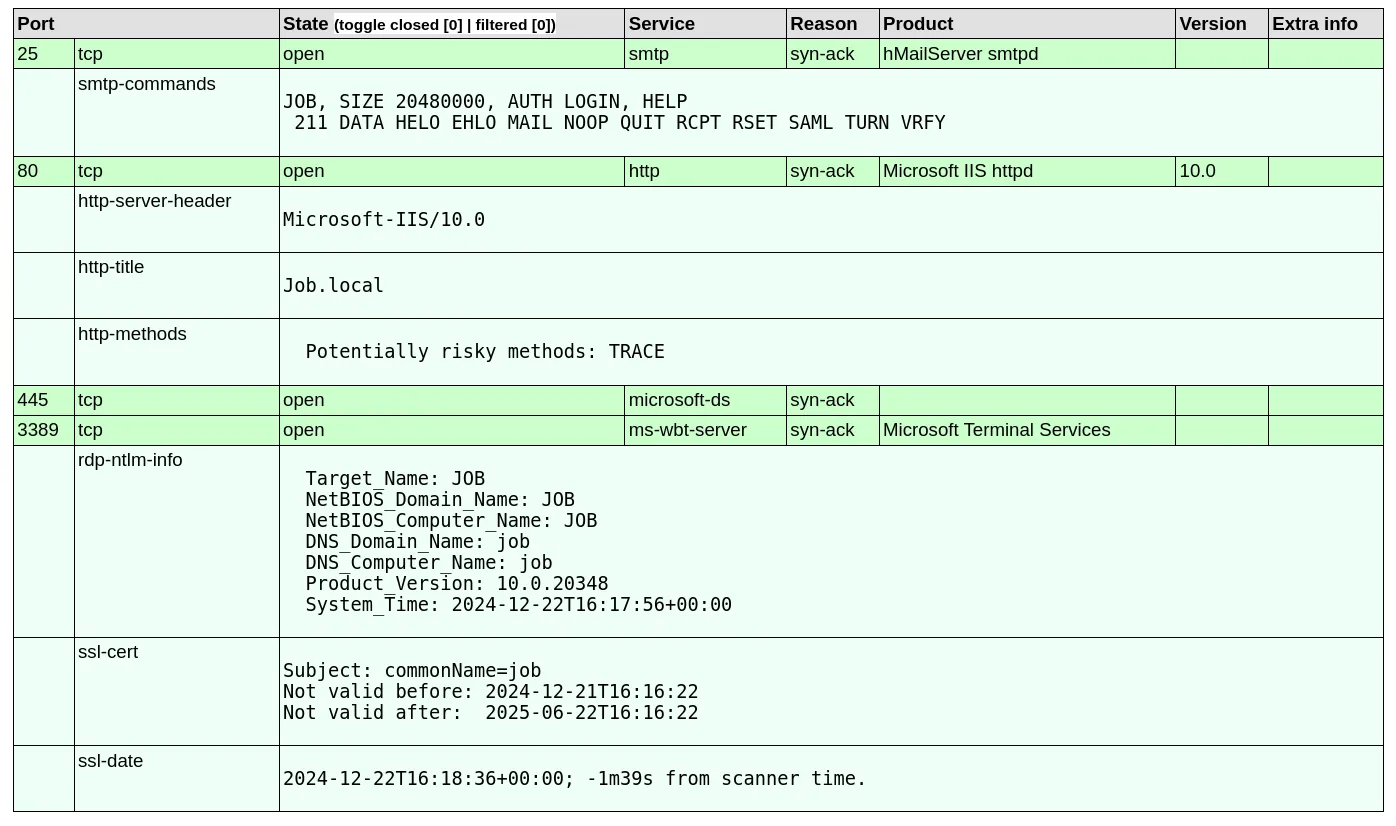Select the Product column header
Screen dimensions: 1396x826
tap(1027, 24)
